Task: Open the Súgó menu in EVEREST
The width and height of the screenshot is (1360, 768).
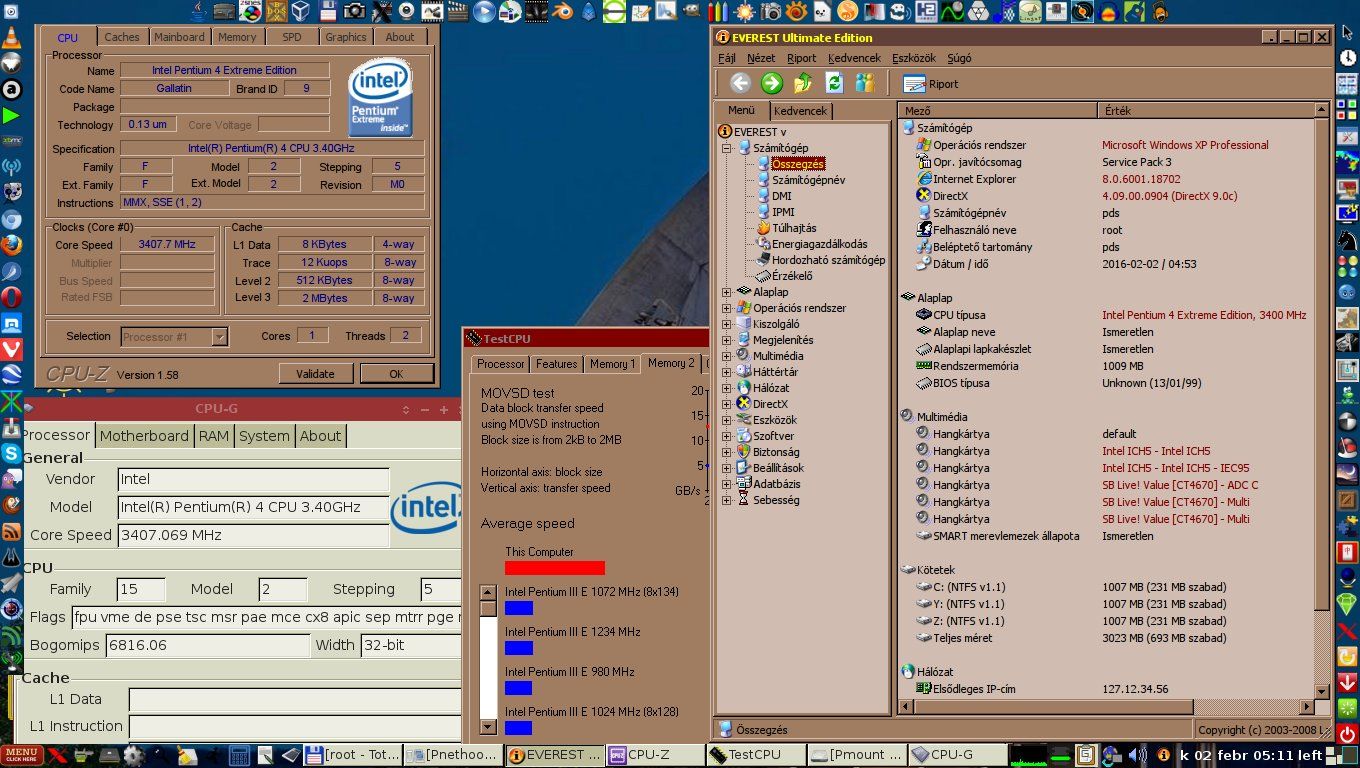Action: pyautogui.click(x=959, y=58)
